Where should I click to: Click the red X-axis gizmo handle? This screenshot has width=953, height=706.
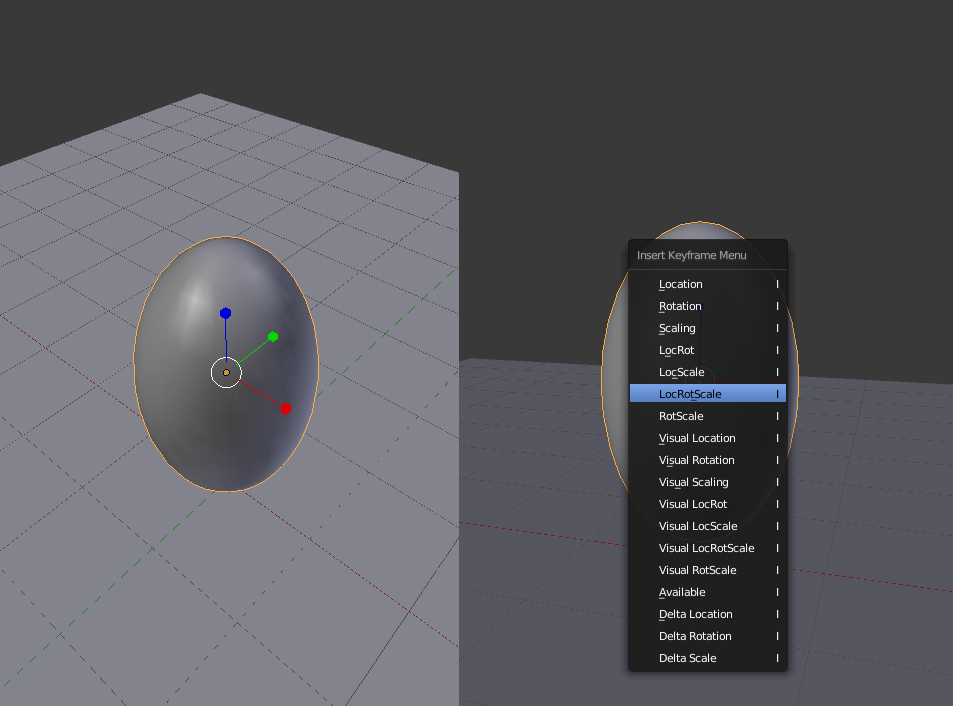(x=286, y=408)
